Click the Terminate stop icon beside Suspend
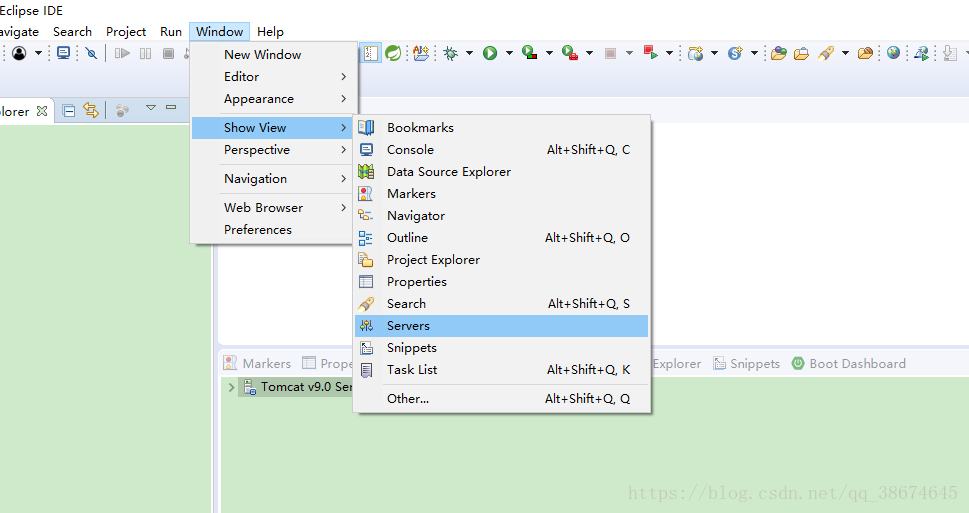Viewport: 969px width, 513px height. pyautogui.click(x=168, y=53)
